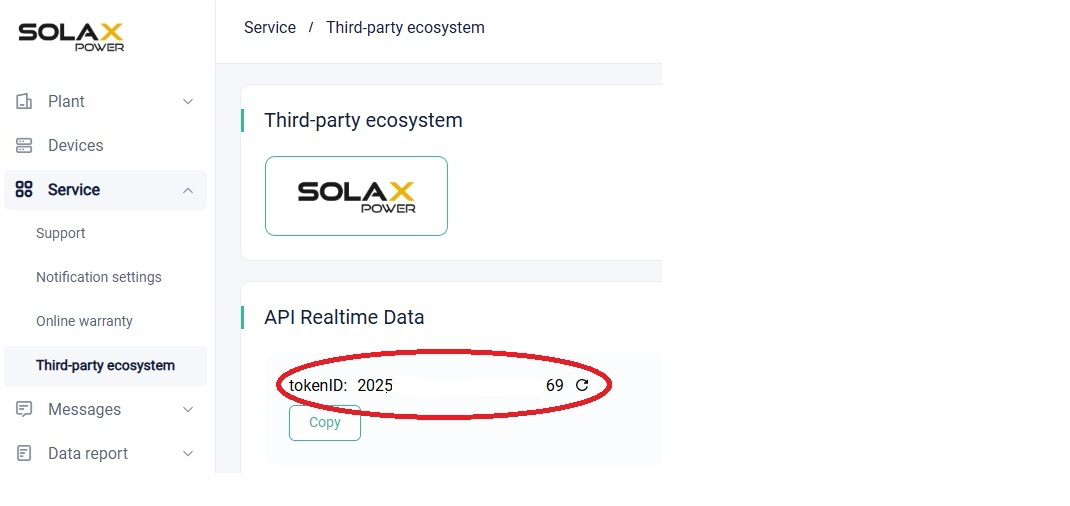
Task: Click the Third-party ecosystem breadcrumb
Action: [405, 28]
